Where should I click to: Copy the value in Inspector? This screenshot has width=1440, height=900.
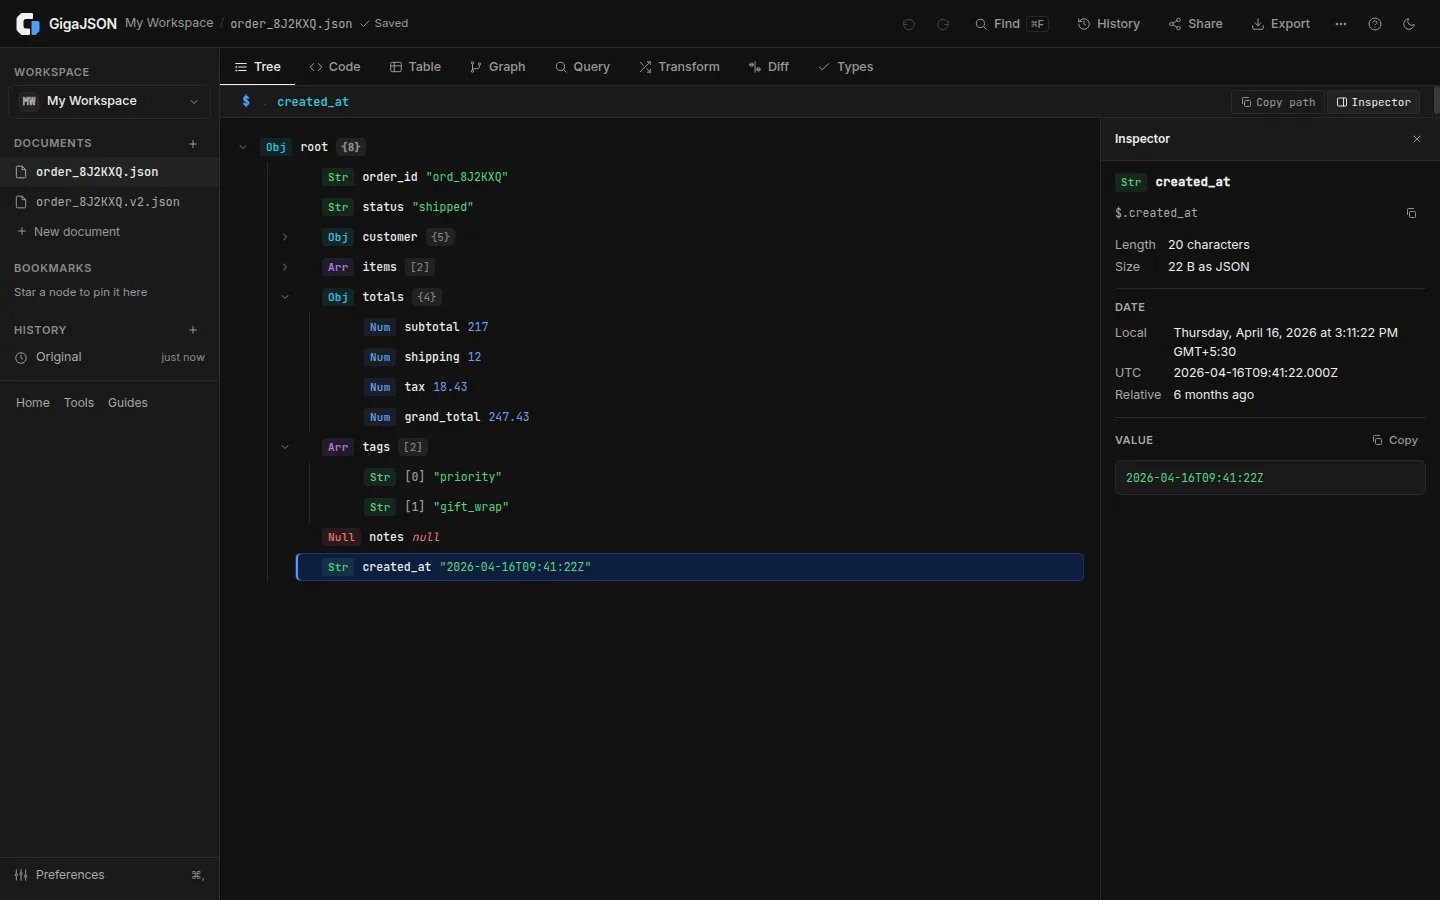click(x=1395, y=440)
